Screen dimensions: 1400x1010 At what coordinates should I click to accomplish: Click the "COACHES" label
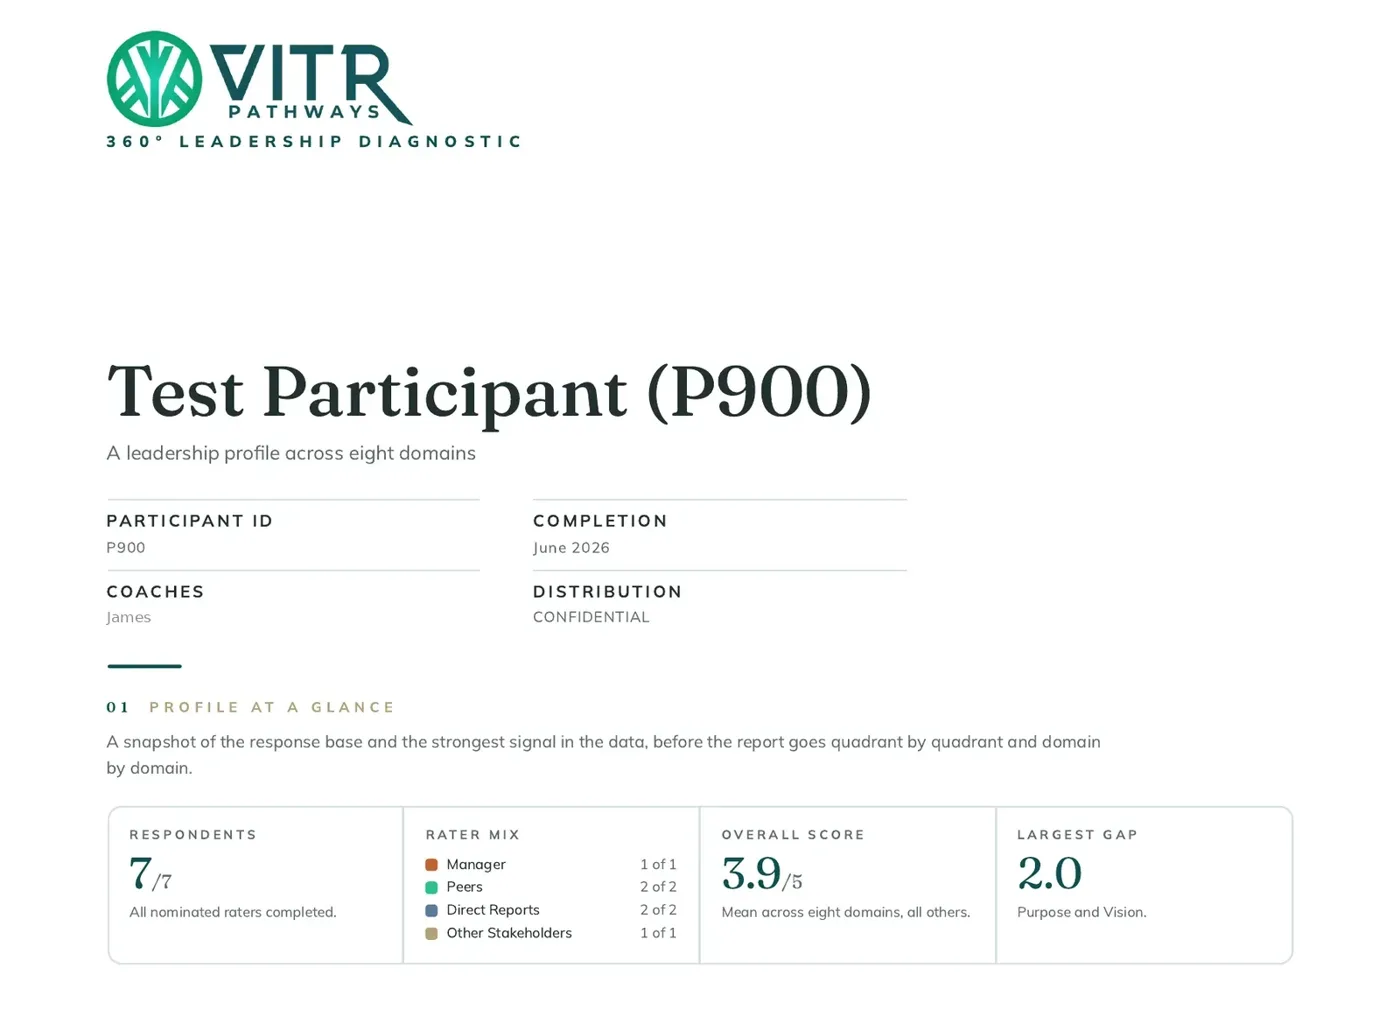pos(155,592)
